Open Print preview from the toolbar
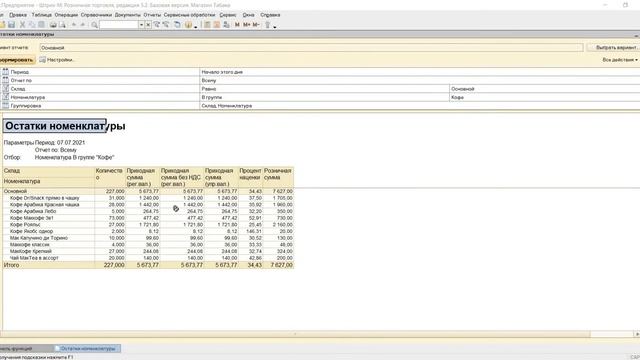 [62, 25]
